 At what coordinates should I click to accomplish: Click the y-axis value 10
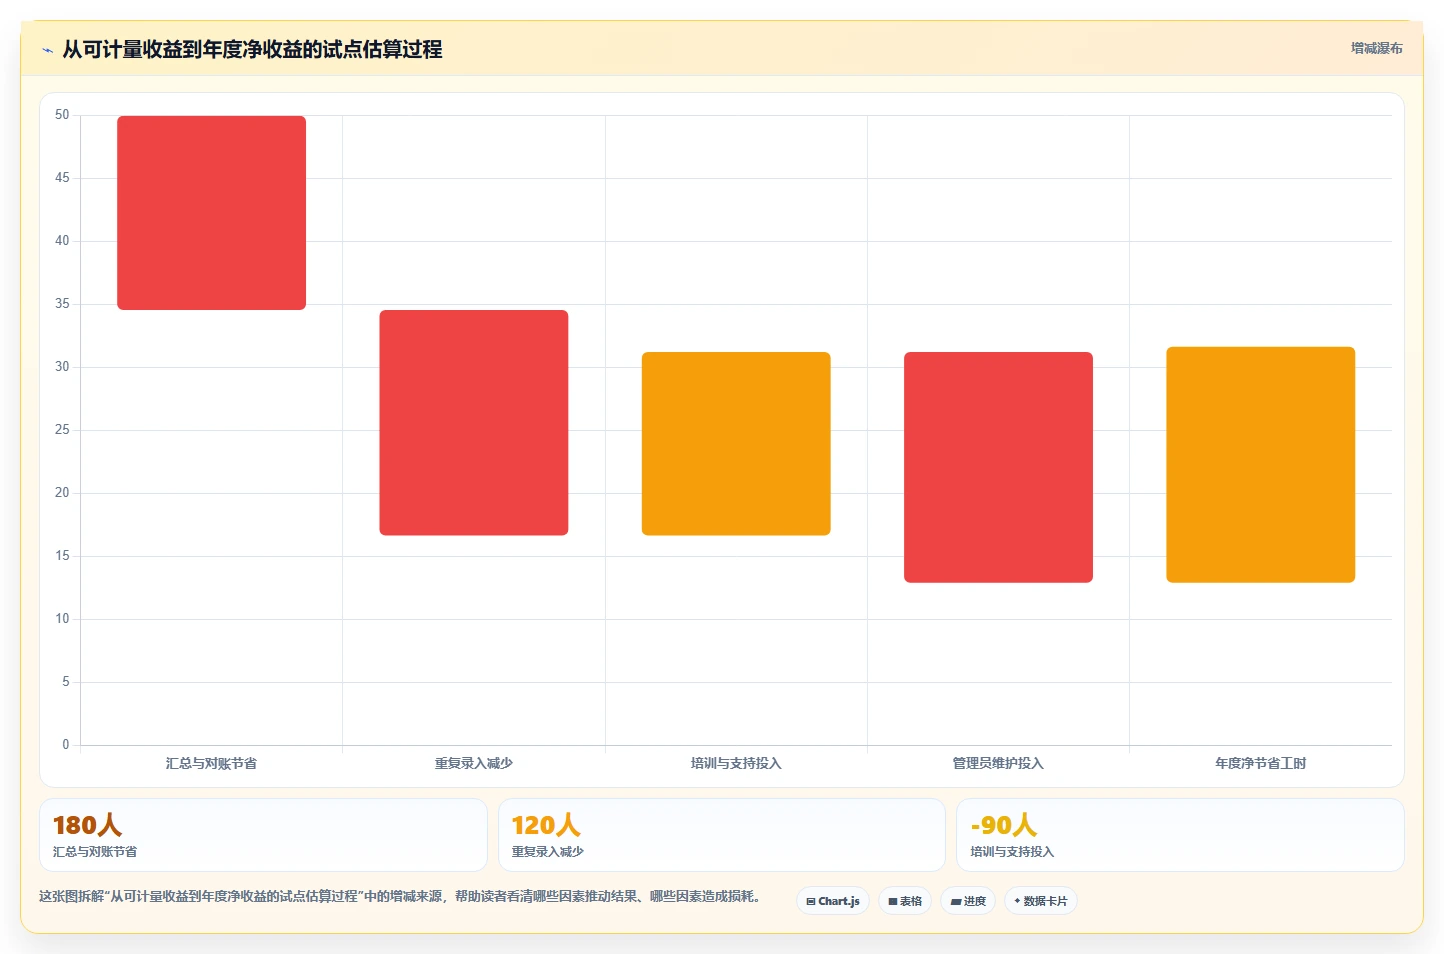(x=62, y=619)
